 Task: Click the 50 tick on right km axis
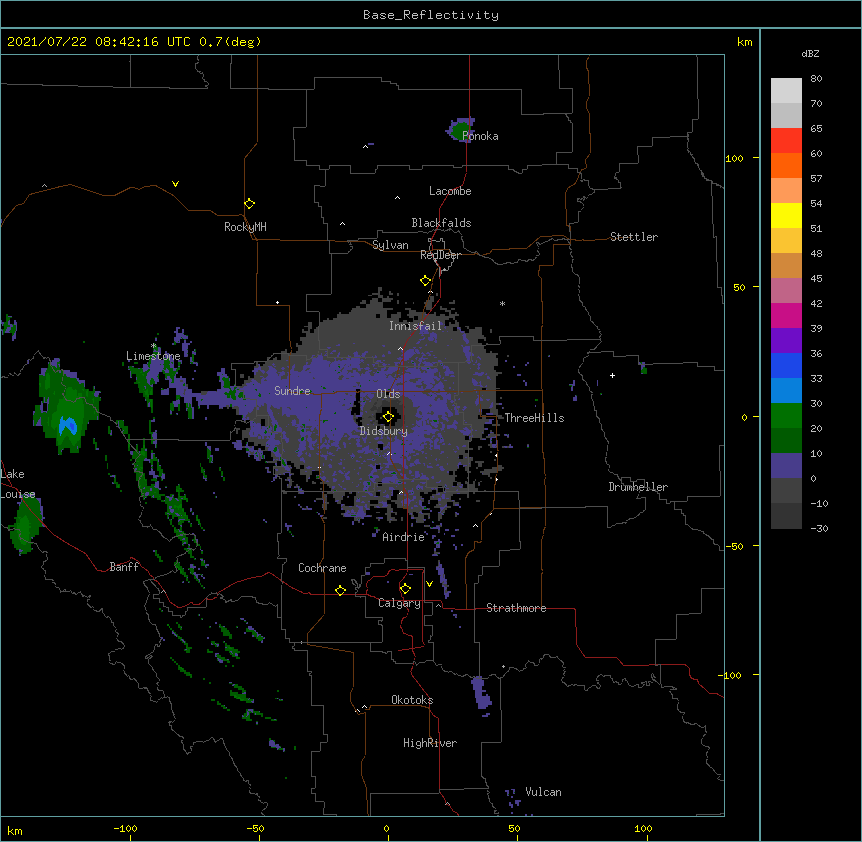(x=739, y=287)
